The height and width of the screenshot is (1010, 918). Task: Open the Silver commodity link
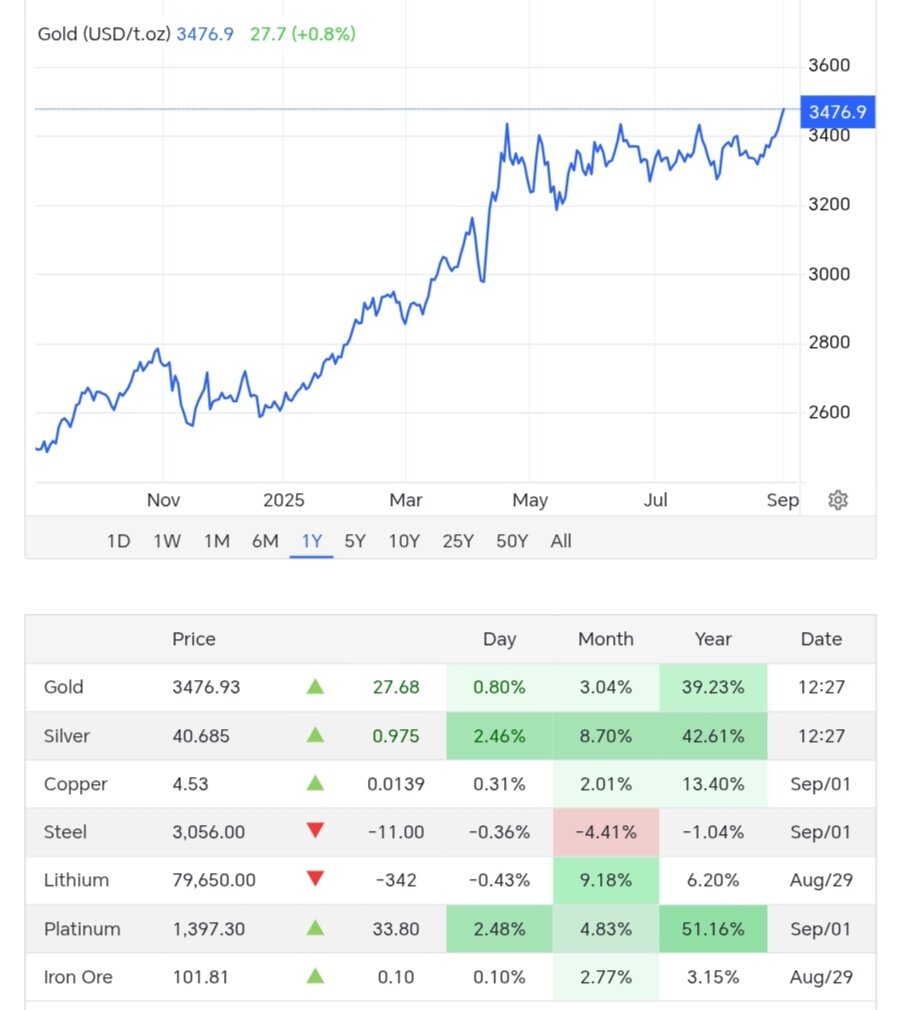pos(67,736)
